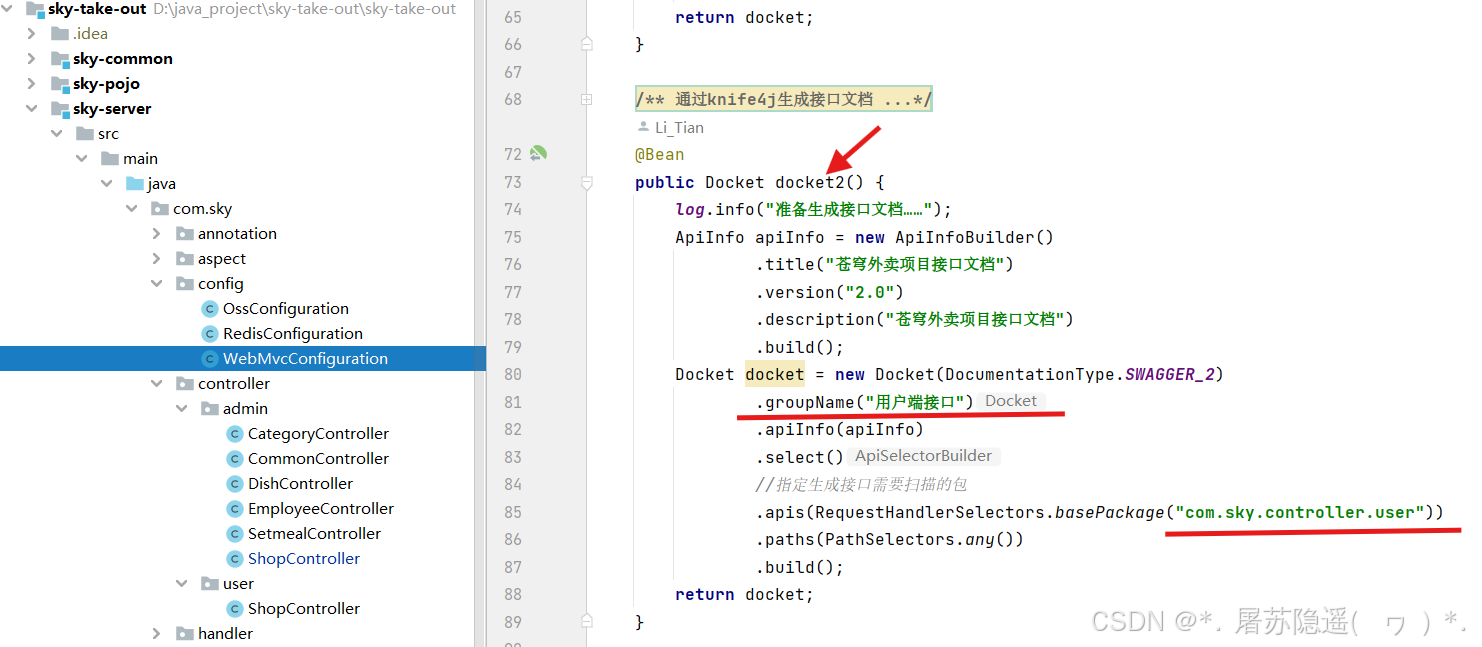
Task: Expand the aspect package
Action: (157, 259)
